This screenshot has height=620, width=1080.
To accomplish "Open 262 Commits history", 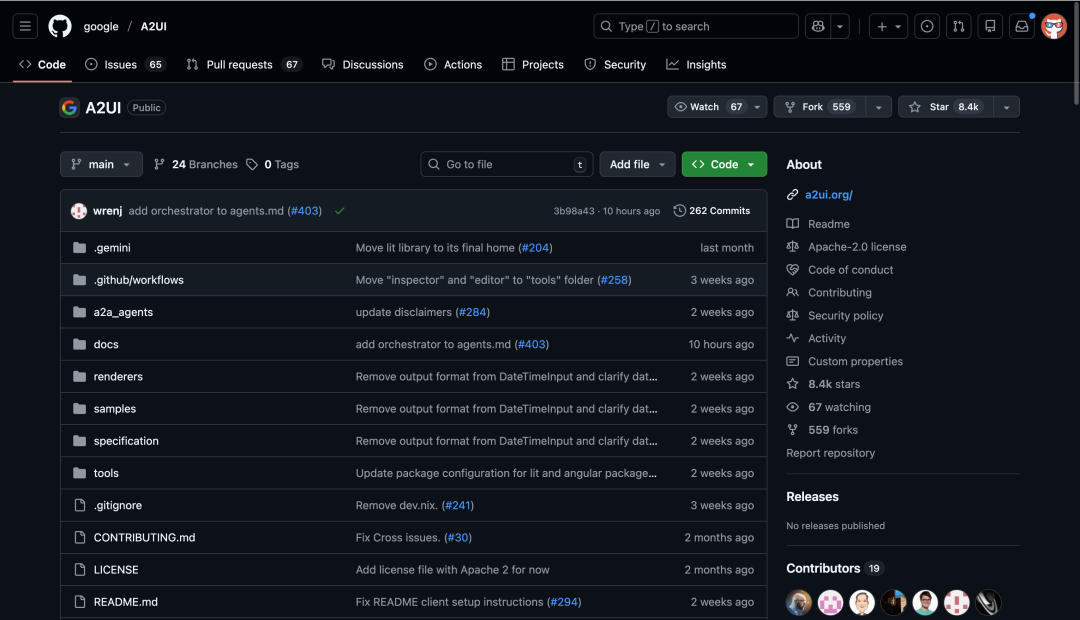I will pos(712,211).
